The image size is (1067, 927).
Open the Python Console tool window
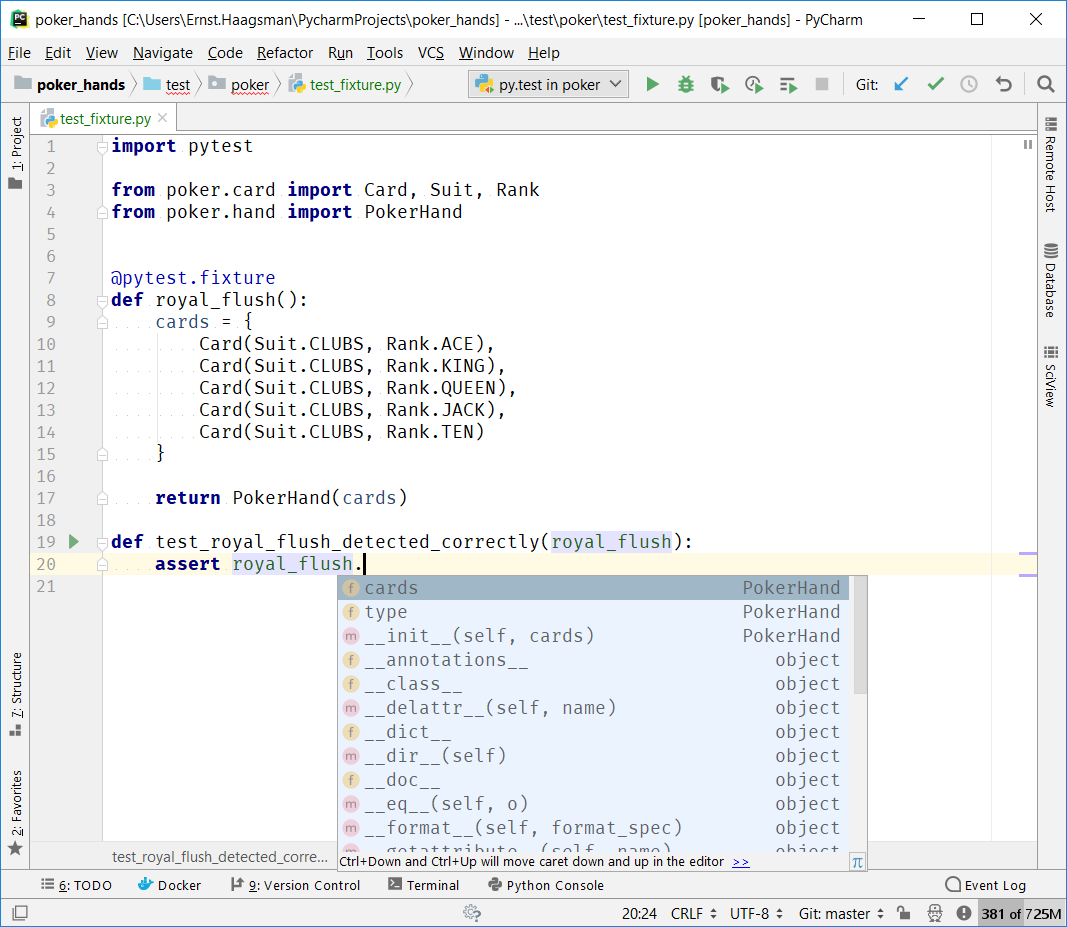pos(546,885)
